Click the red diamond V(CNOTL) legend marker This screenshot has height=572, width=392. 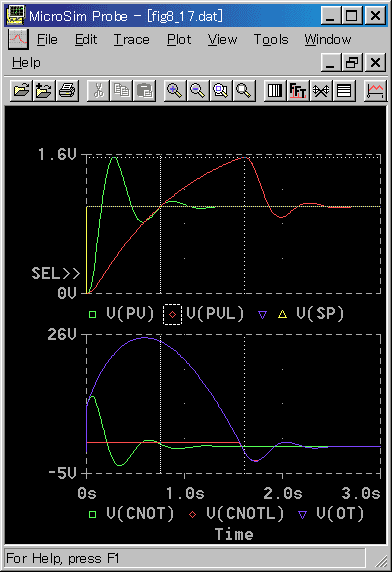(193, 514)
